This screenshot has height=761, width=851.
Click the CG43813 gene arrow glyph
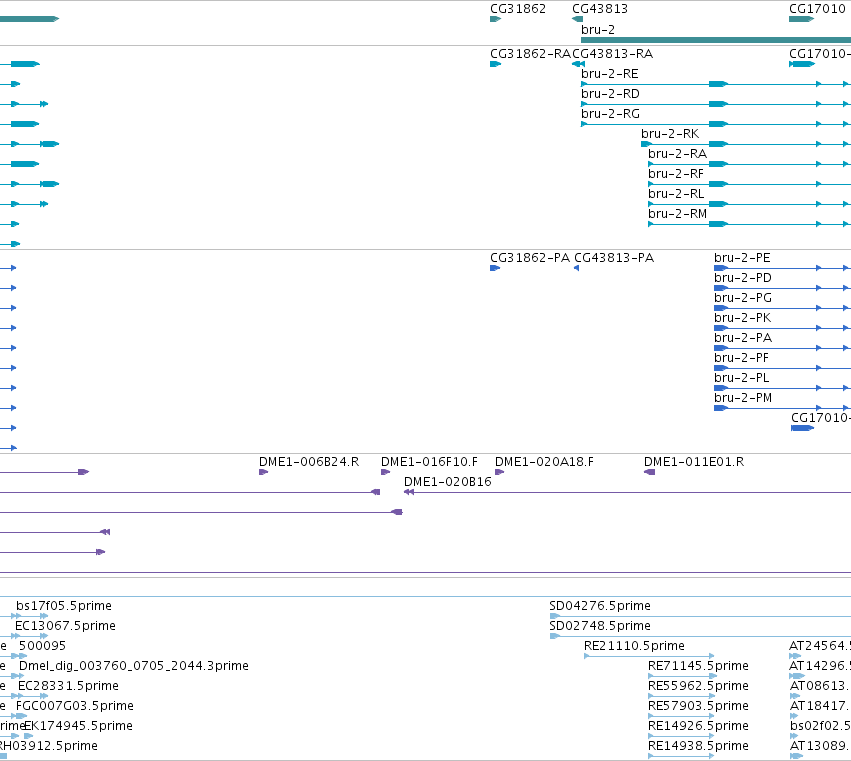pos(577,19)
